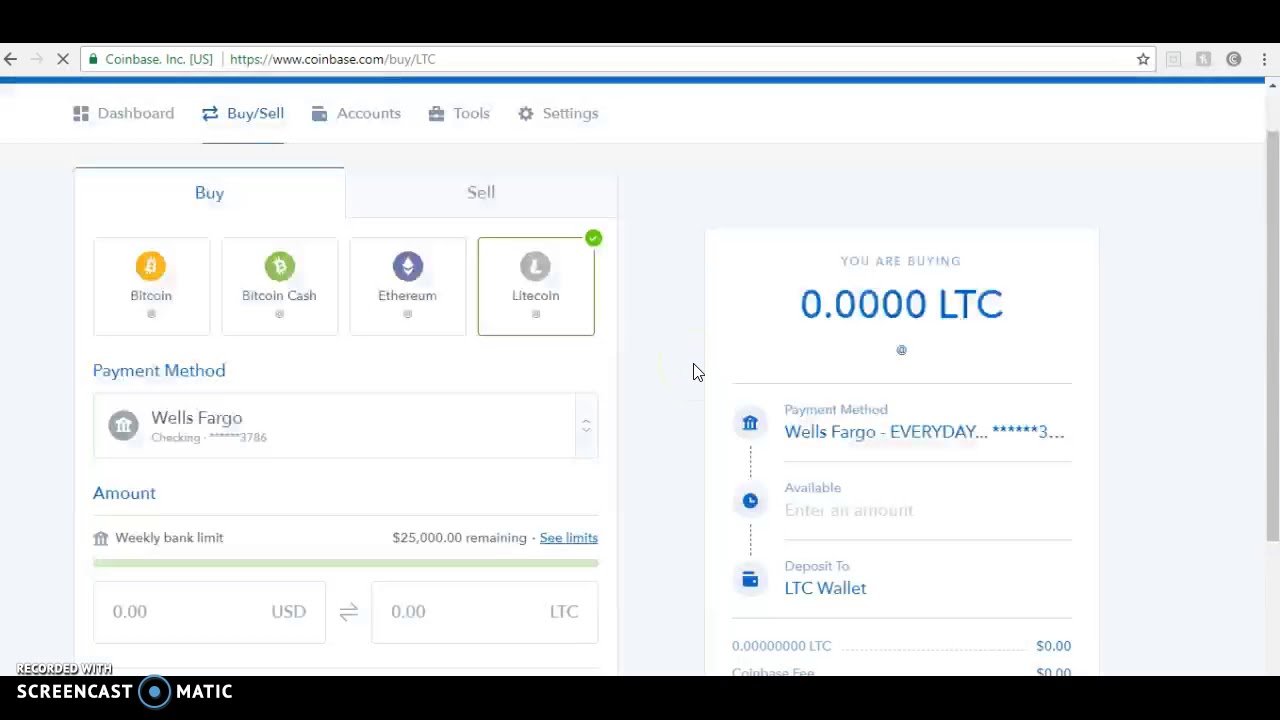
Task: Click Wells Fargo EVERYDAY summary link
Action: [924, 432]
